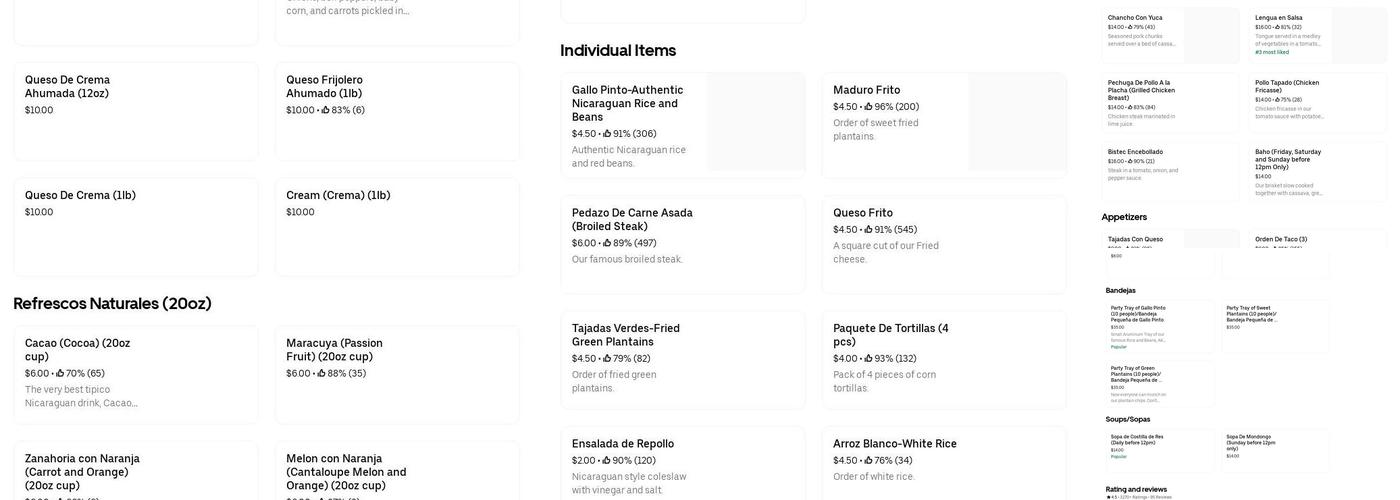The image size is (1400, 500).
Task: Open Sopa De Mondongo item card
Action: click(1277, 450)
